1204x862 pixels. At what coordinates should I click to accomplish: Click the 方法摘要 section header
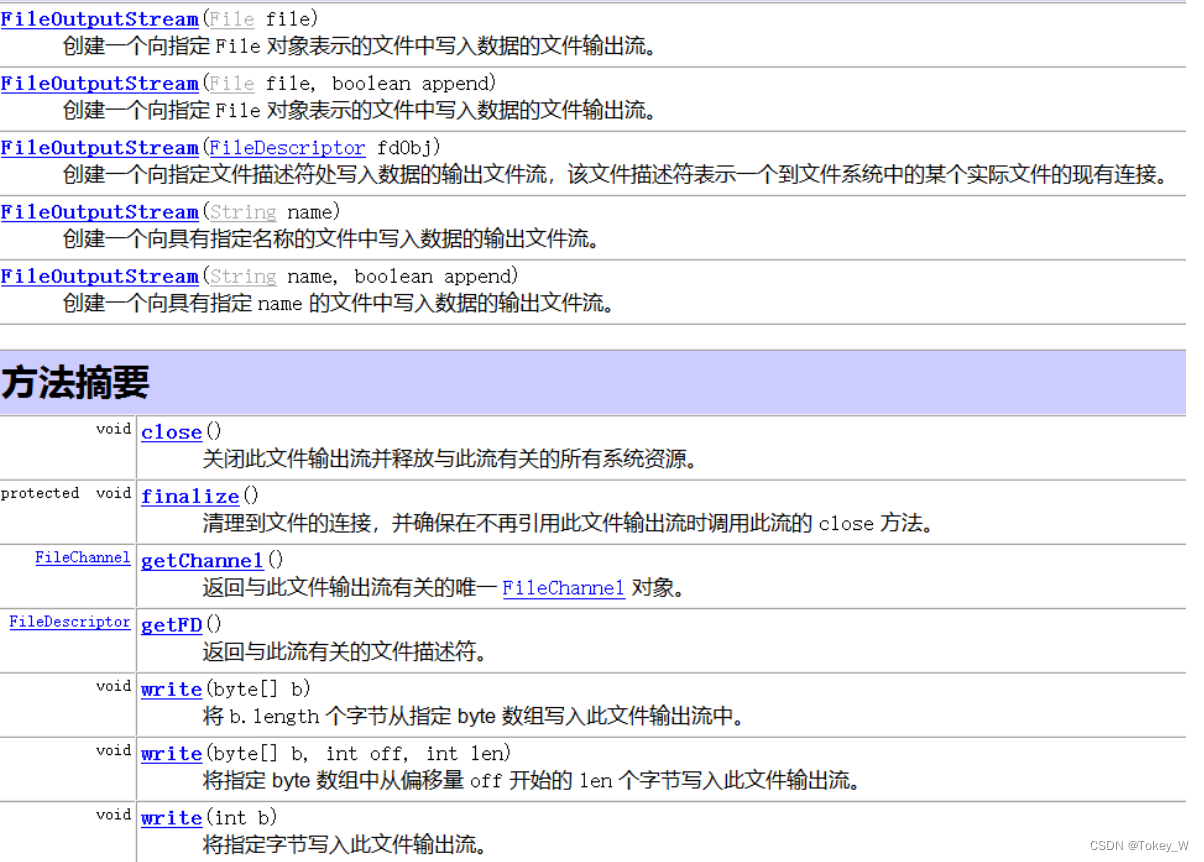75,382
